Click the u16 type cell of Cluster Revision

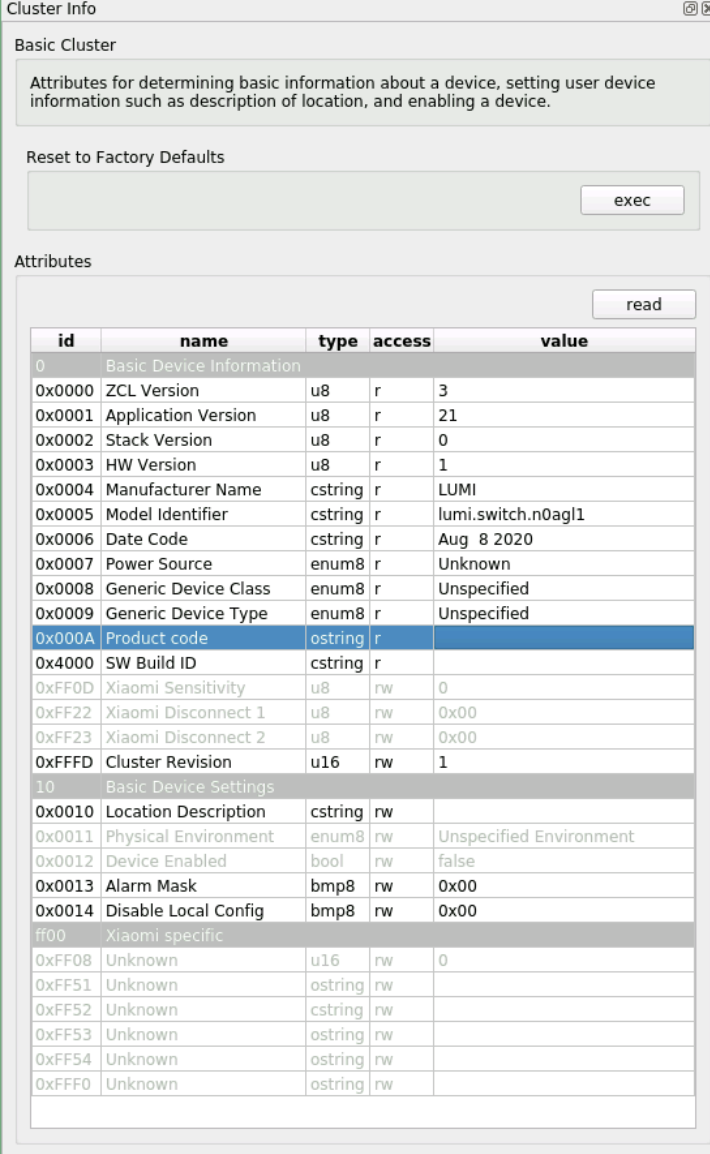click(x=338, y=762)
